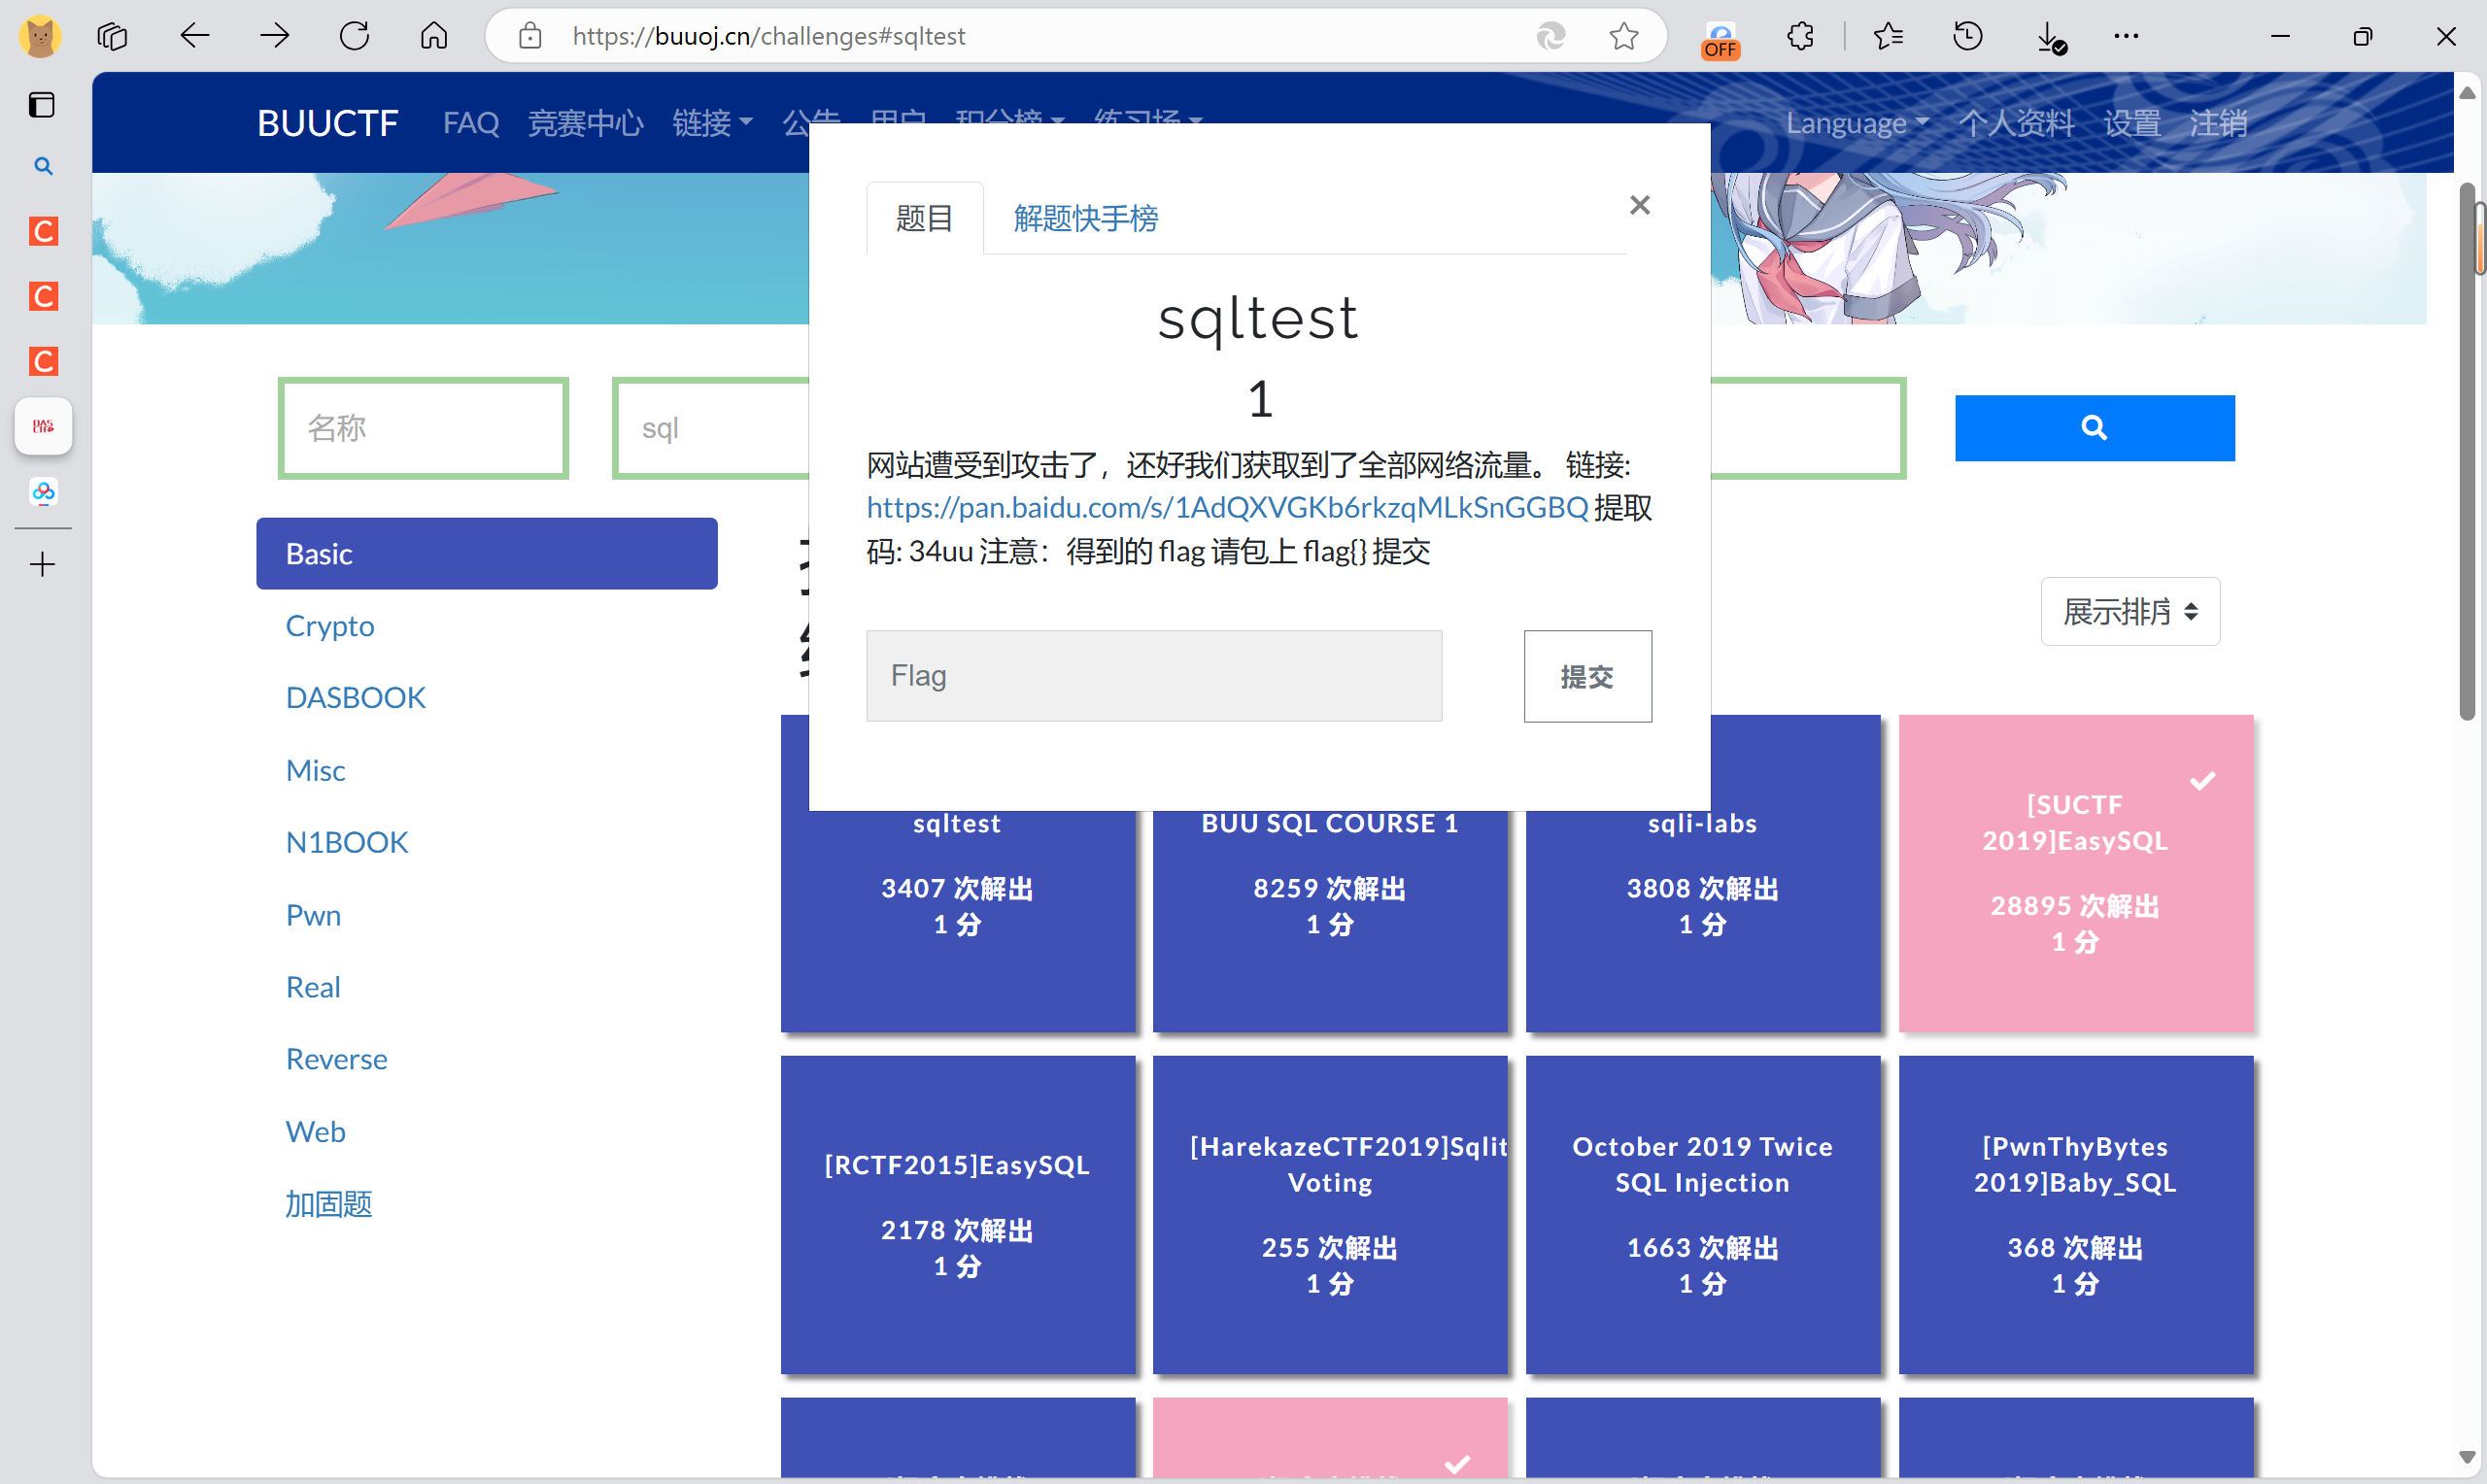Screen dimensions: 2487x1484
Task: Expand the 链接 navigation dropdown
Action: click(712, 123)
